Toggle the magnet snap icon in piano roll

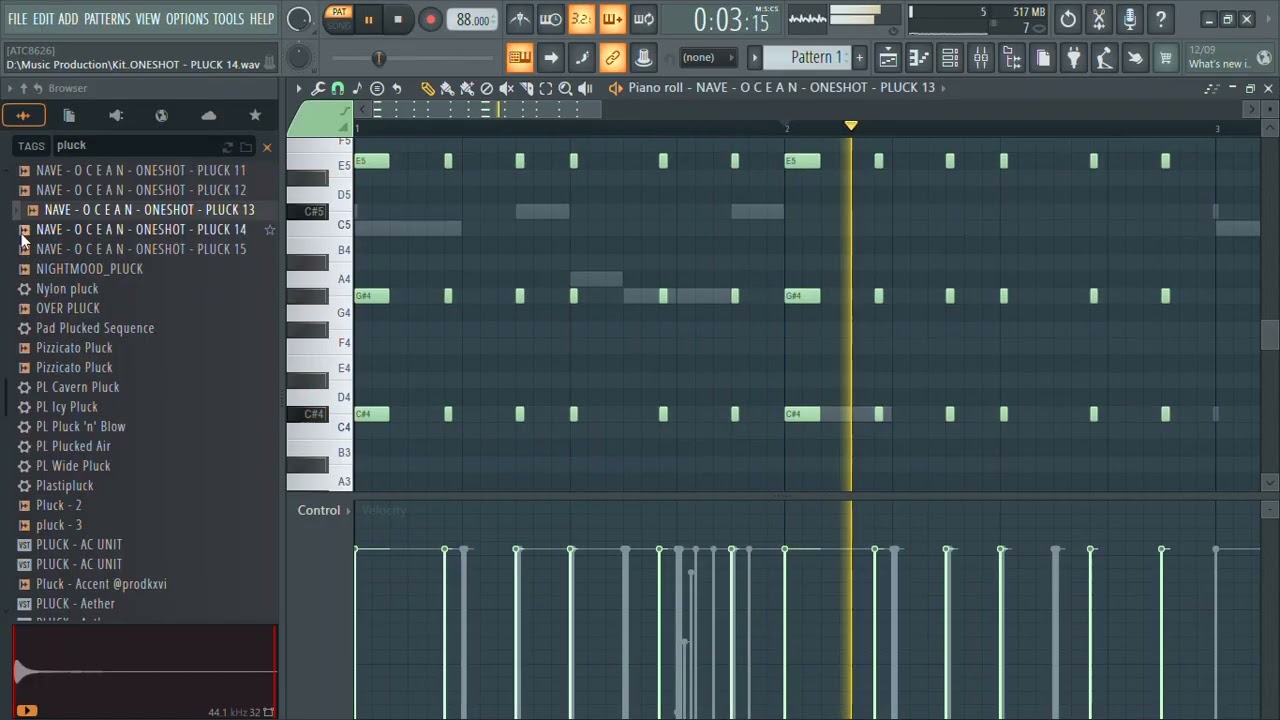point(338,88)
